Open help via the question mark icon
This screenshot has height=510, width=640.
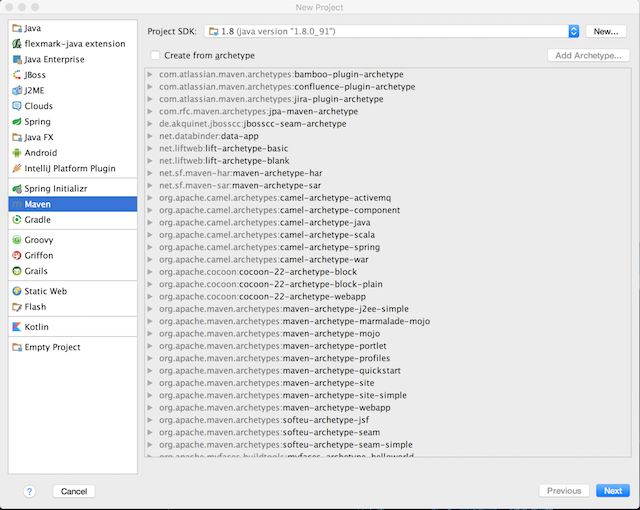(29, 491)
